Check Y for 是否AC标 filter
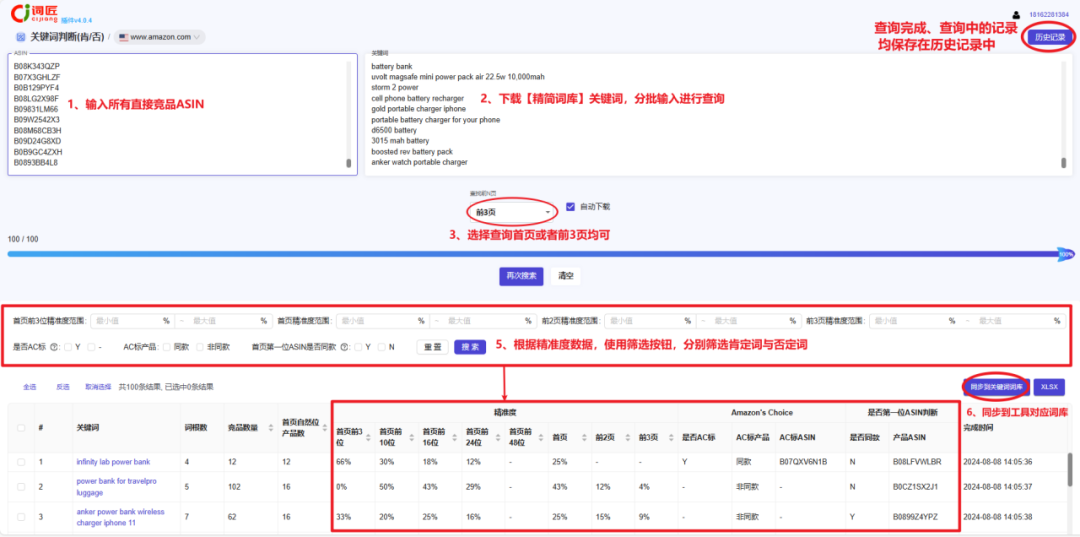Viewport: 1080px width, 537px height. point(68,347)
